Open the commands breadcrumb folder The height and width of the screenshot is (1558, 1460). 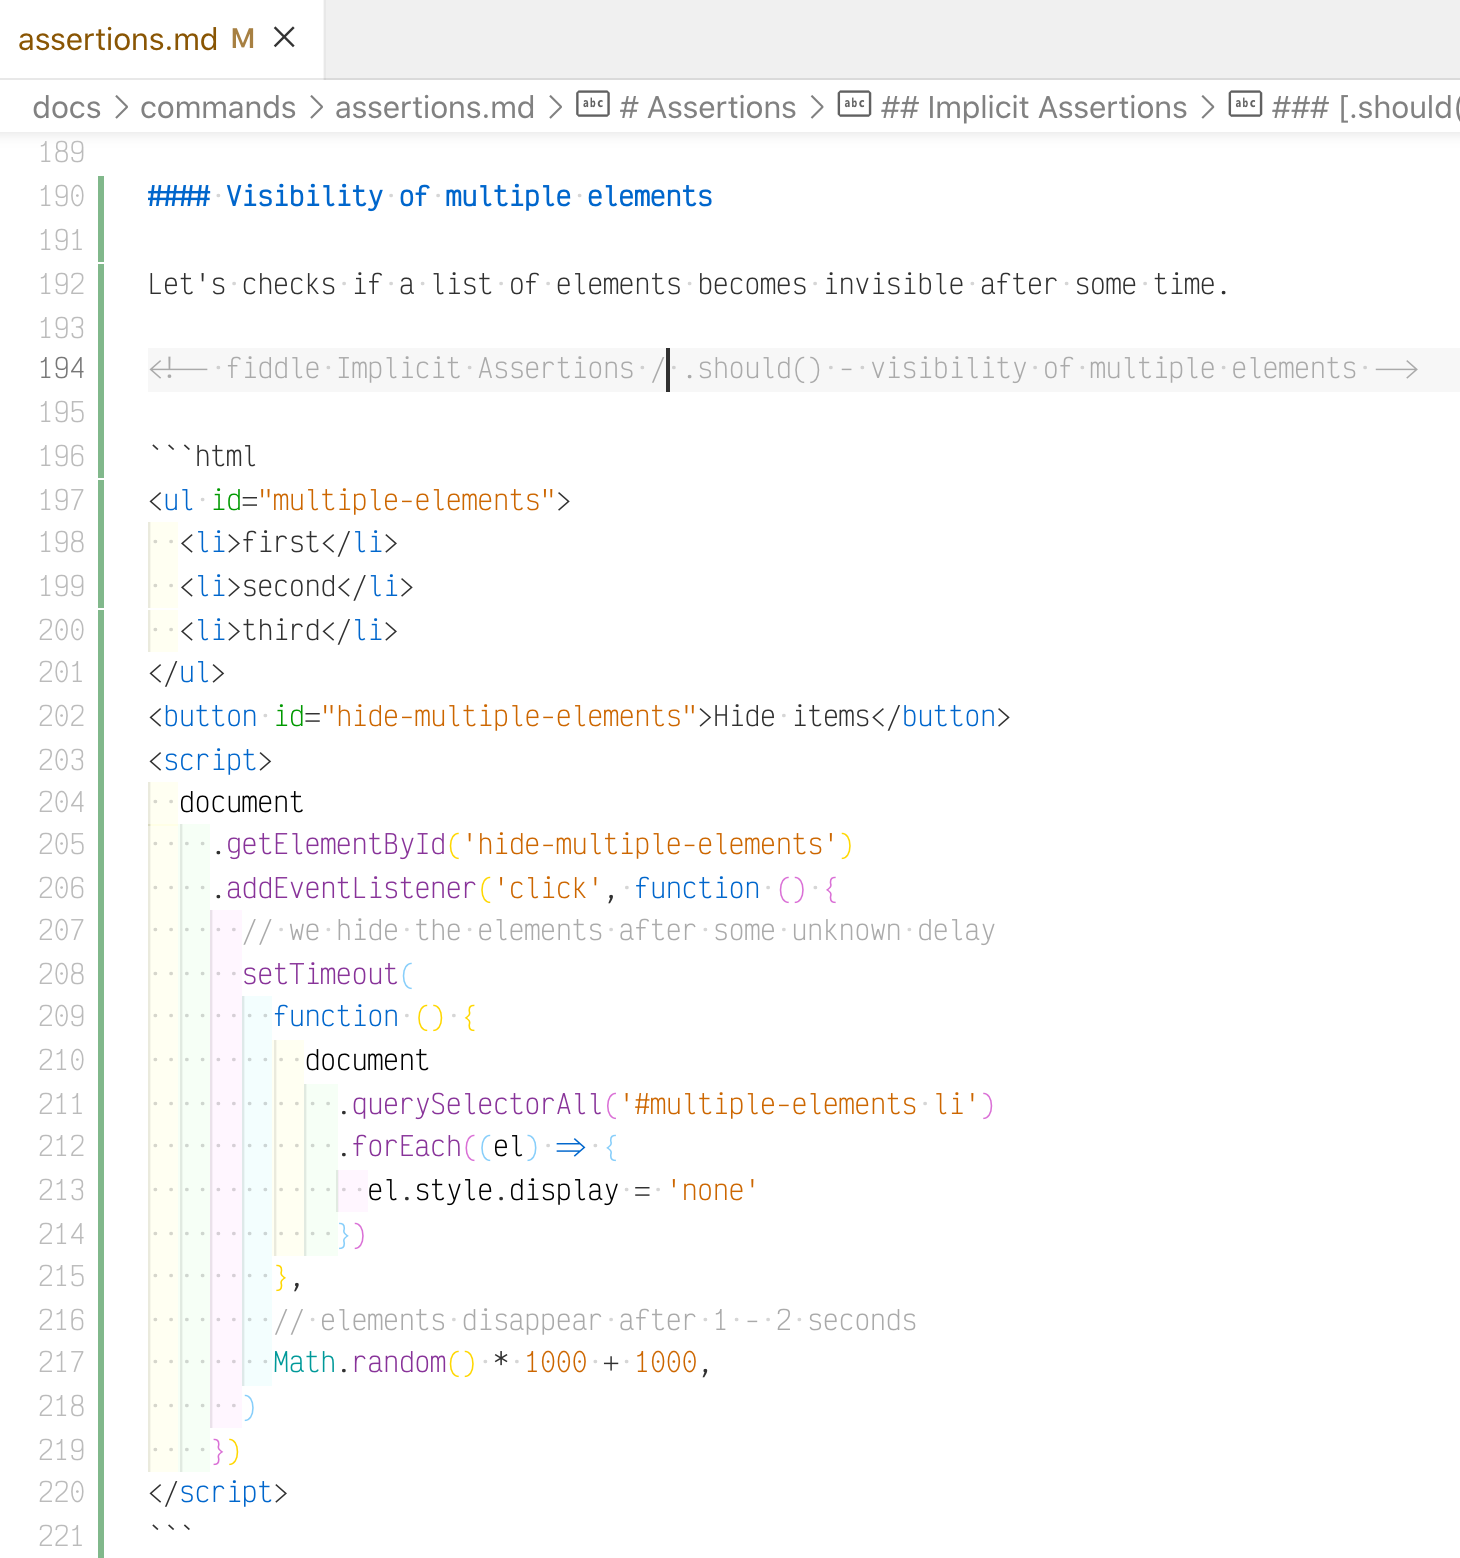coord(218,107)
